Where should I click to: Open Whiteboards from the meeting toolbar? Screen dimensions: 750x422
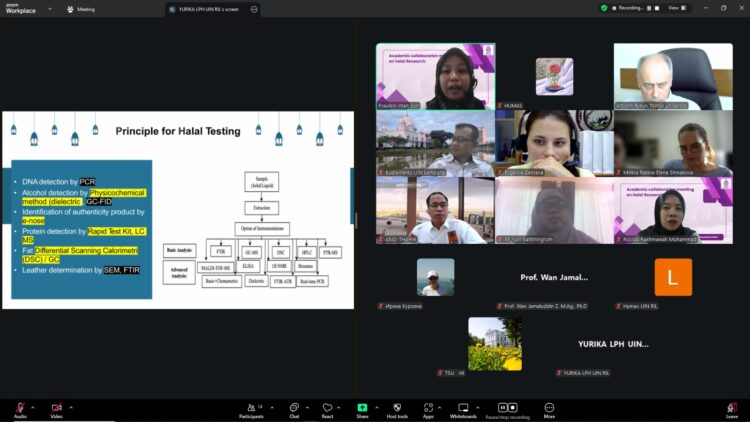coord(463,408)
